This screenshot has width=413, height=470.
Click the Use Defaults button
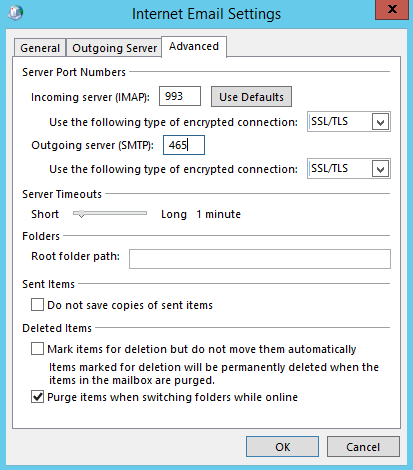click(251, 97)
